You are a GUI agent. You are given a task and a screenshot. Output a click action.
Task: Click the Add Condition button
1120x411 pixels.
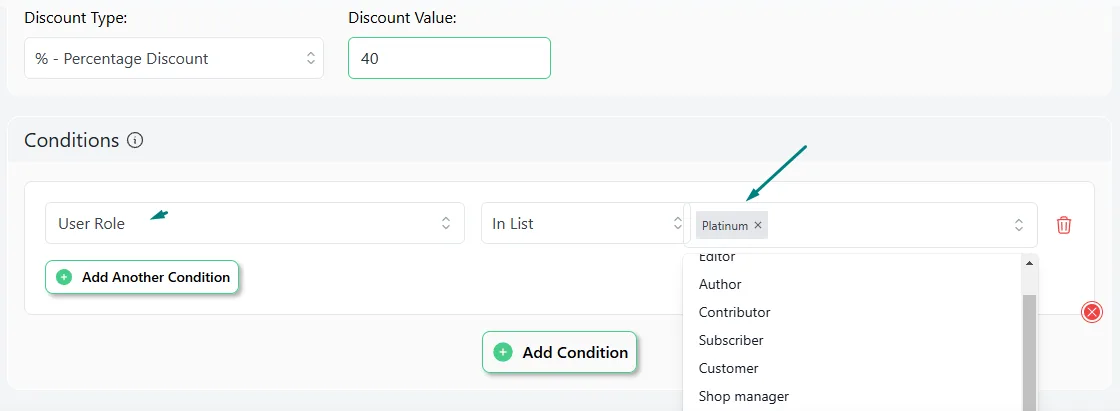click(559, 352)
